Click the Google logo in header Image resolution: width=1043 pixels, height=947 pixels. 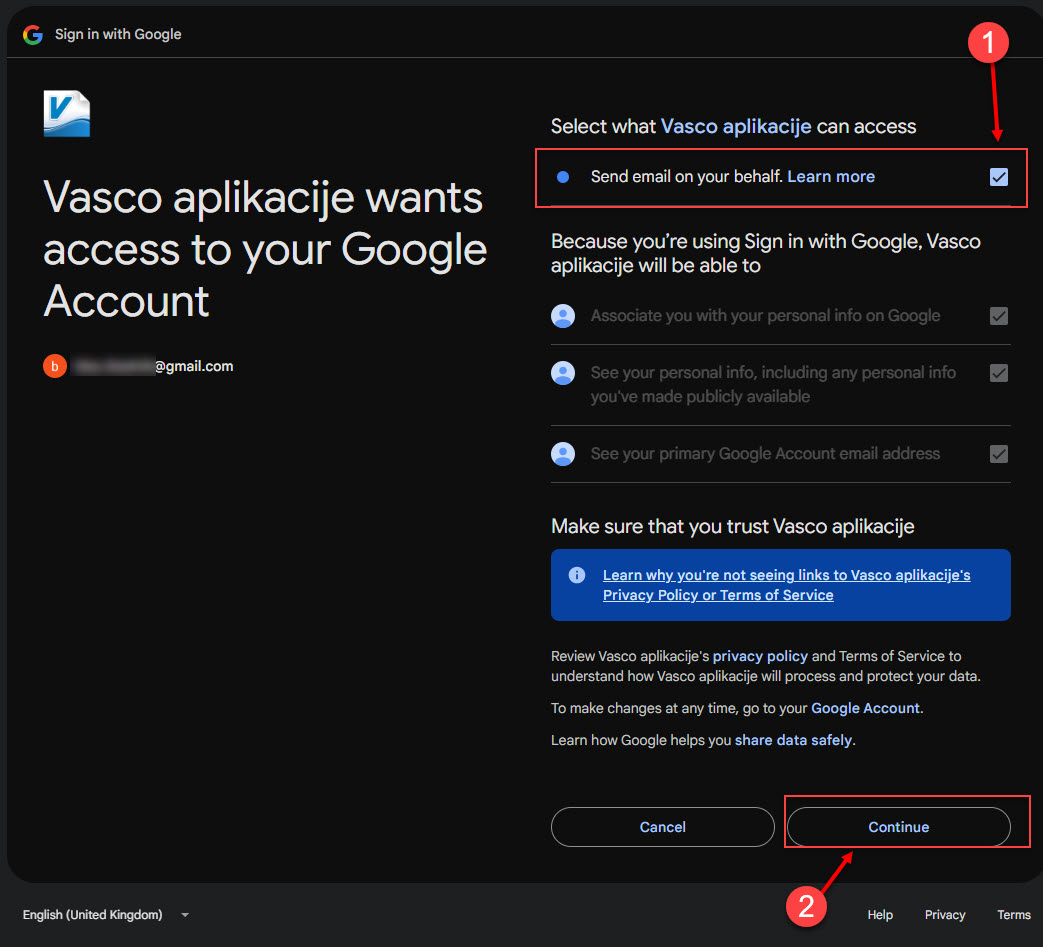pos(33,35)
